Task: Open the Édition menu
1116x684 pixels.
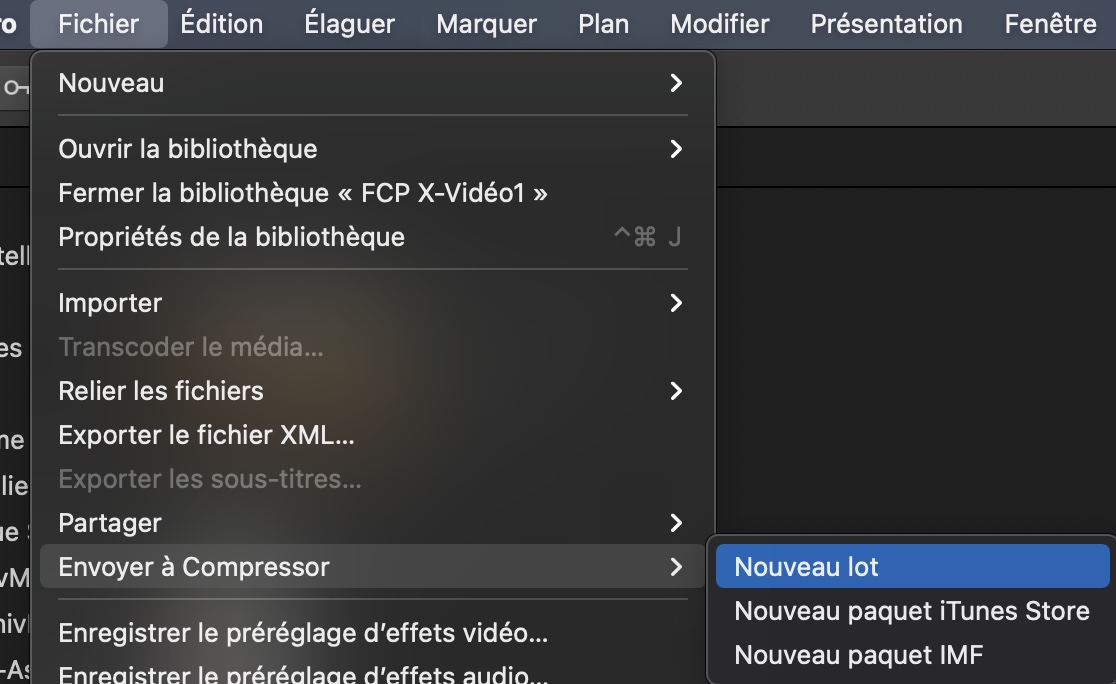Action: pos(221,24)
